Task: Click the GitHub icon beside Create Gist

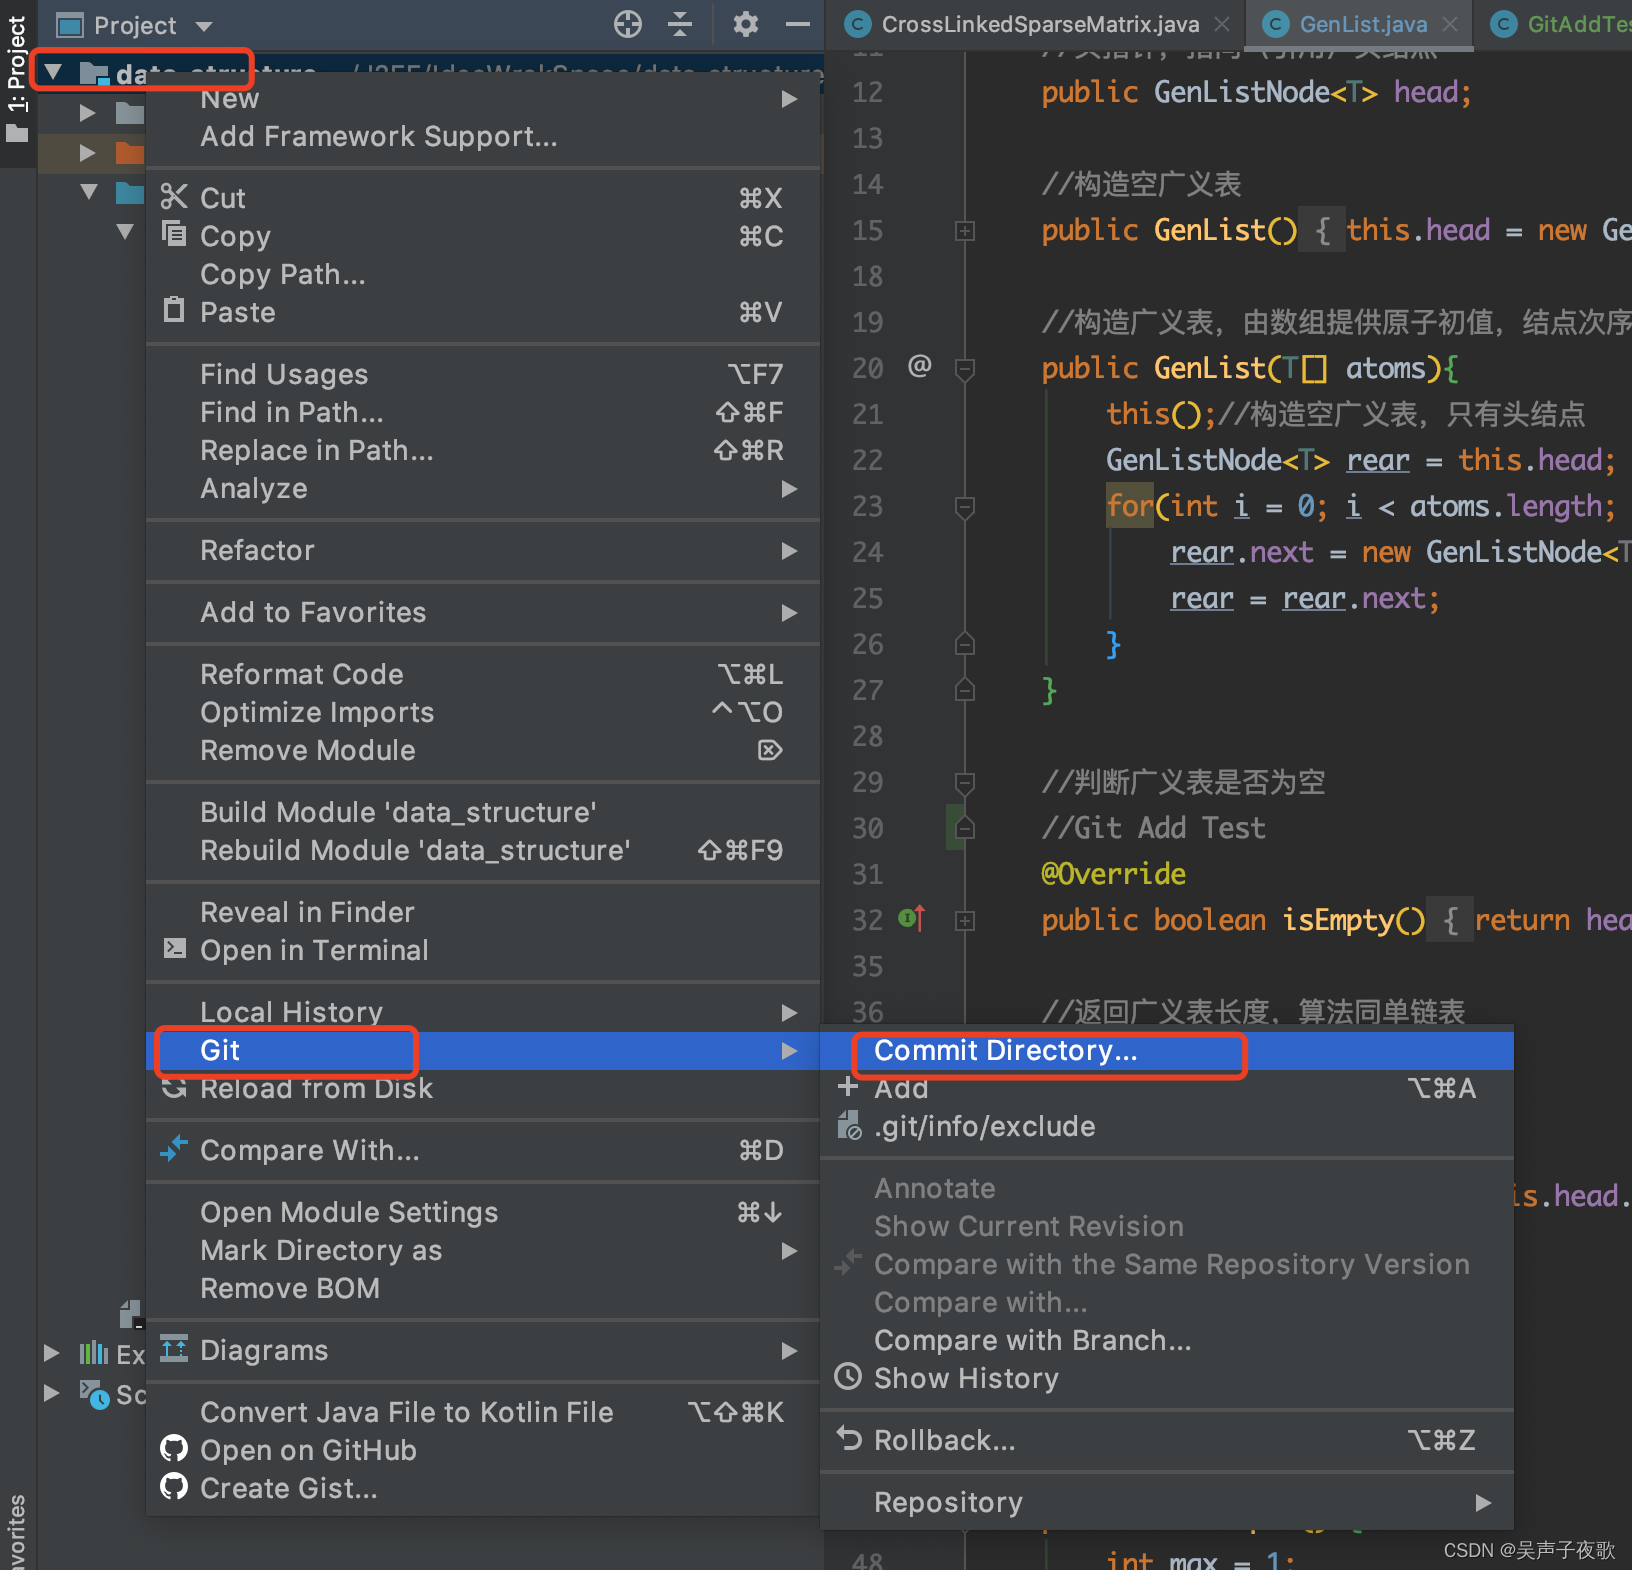Action: [174, 1487]
